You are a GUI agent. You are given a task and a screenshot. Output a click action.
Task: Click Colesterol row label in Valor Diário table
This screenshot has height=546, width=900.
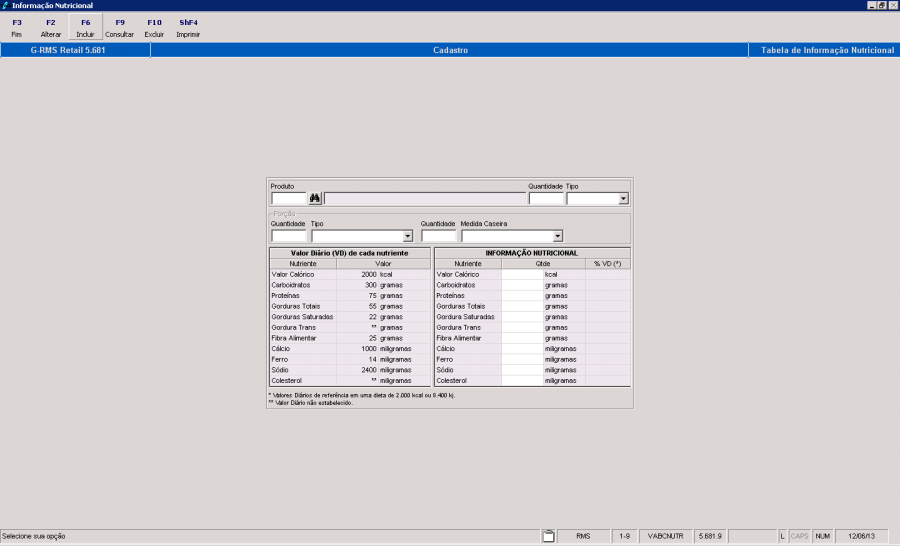[x=286, y=381]
